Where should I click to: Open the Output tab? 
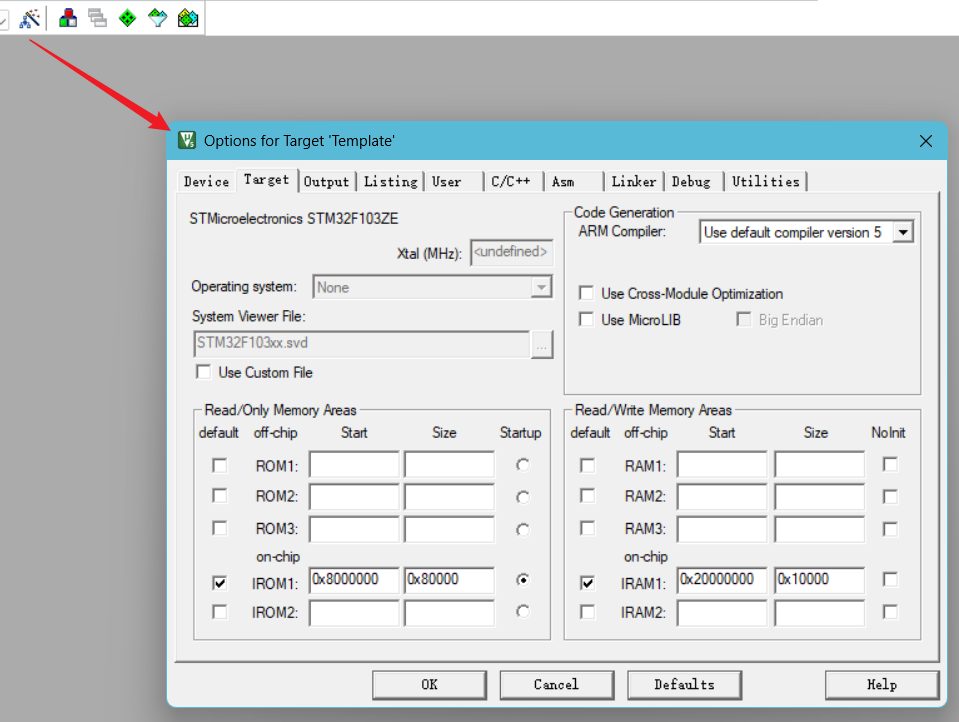[326, 182]
